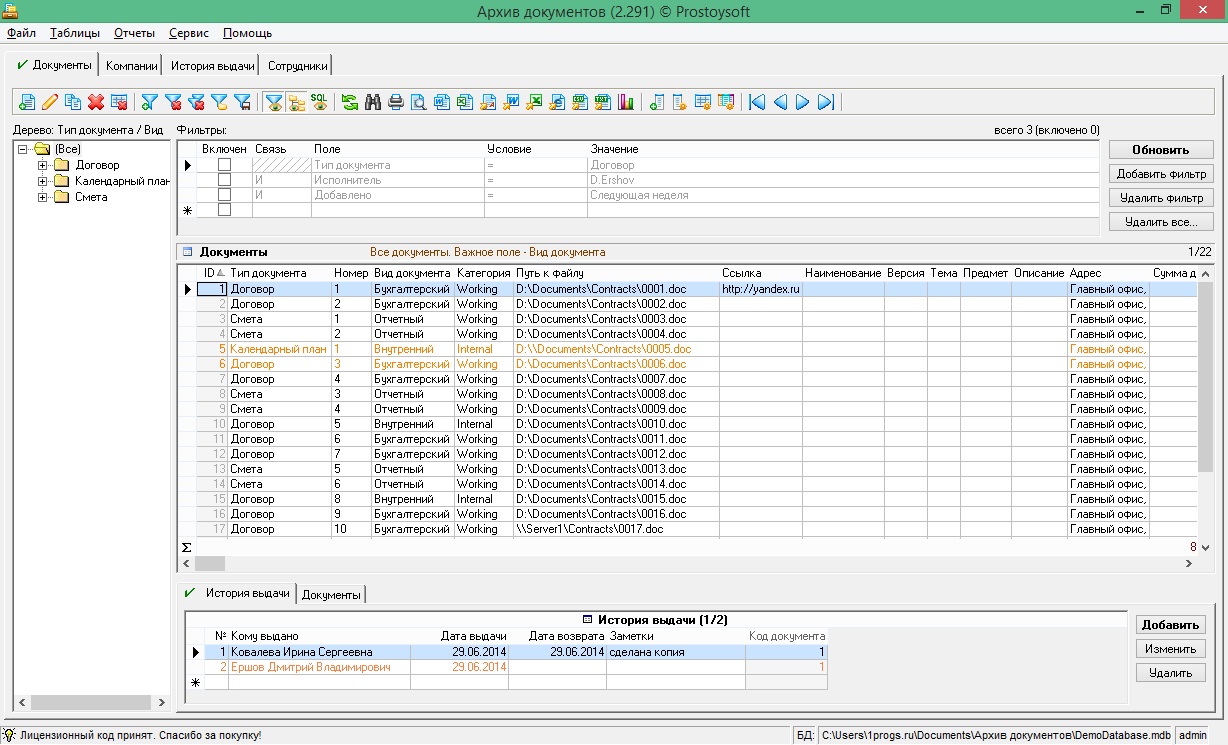Click right arrow of tree panel scrollbar

click(160, 702)
